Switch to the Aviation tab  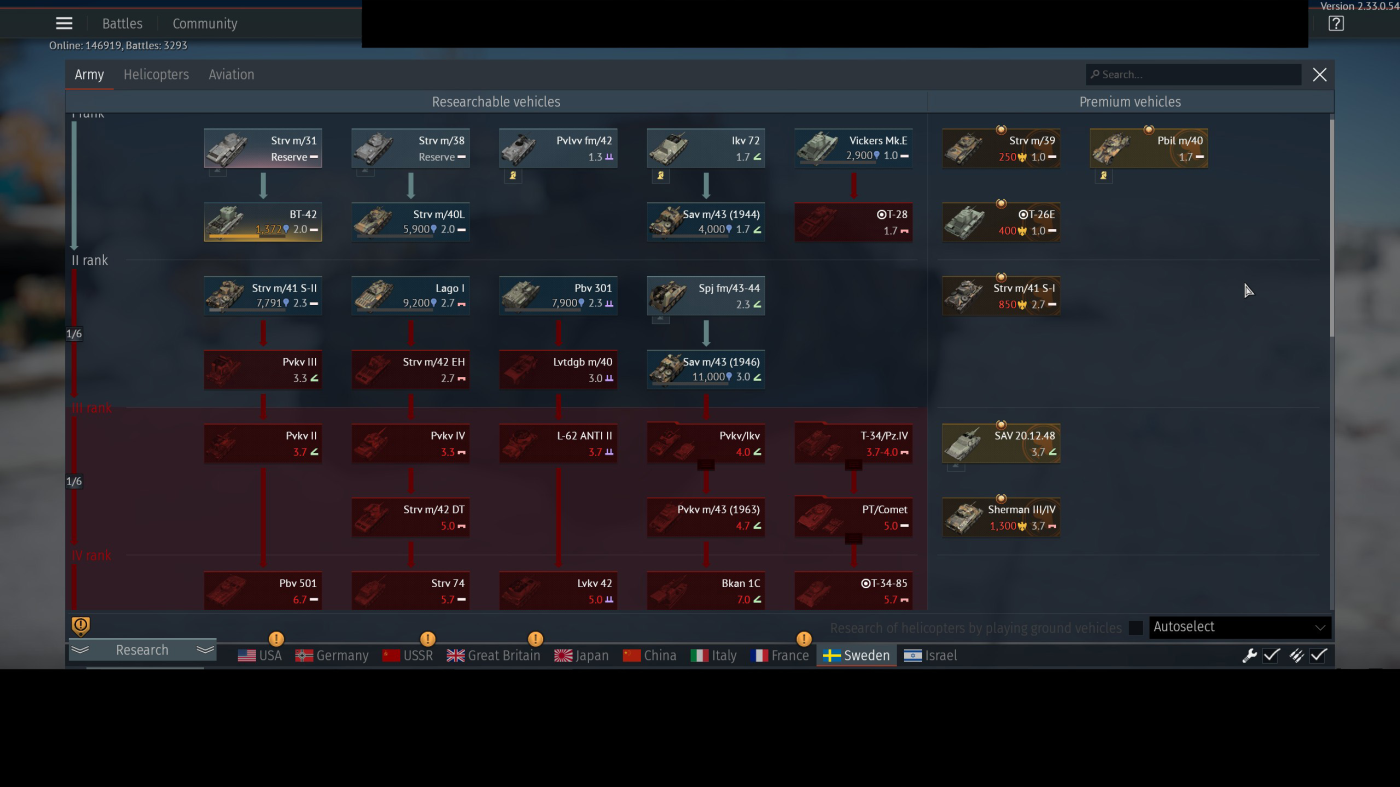tap(231, 75)
